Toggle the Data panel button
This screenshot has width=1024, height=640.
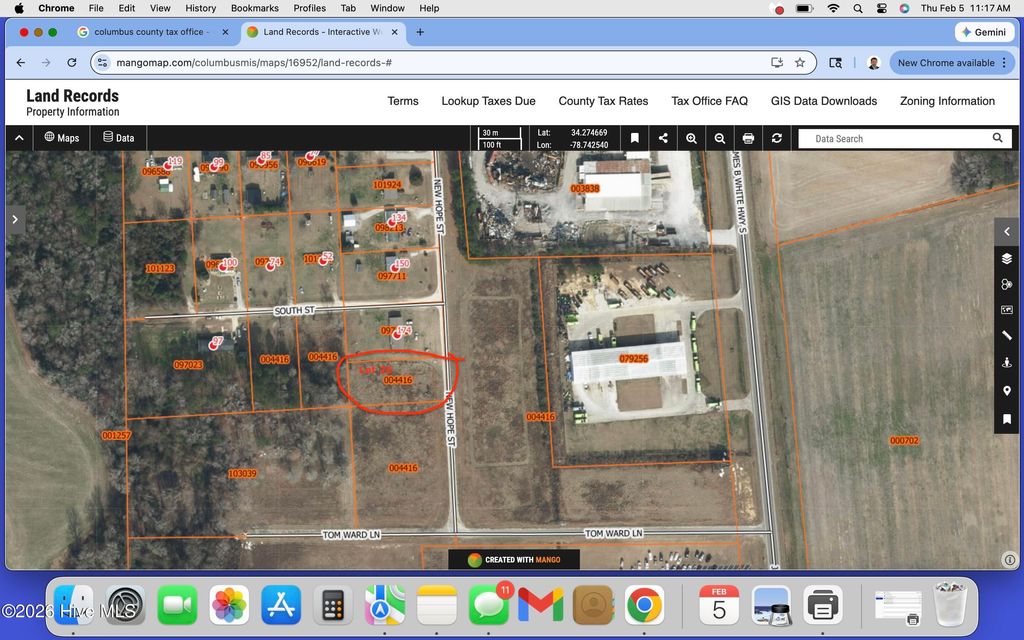pos(118,138)
